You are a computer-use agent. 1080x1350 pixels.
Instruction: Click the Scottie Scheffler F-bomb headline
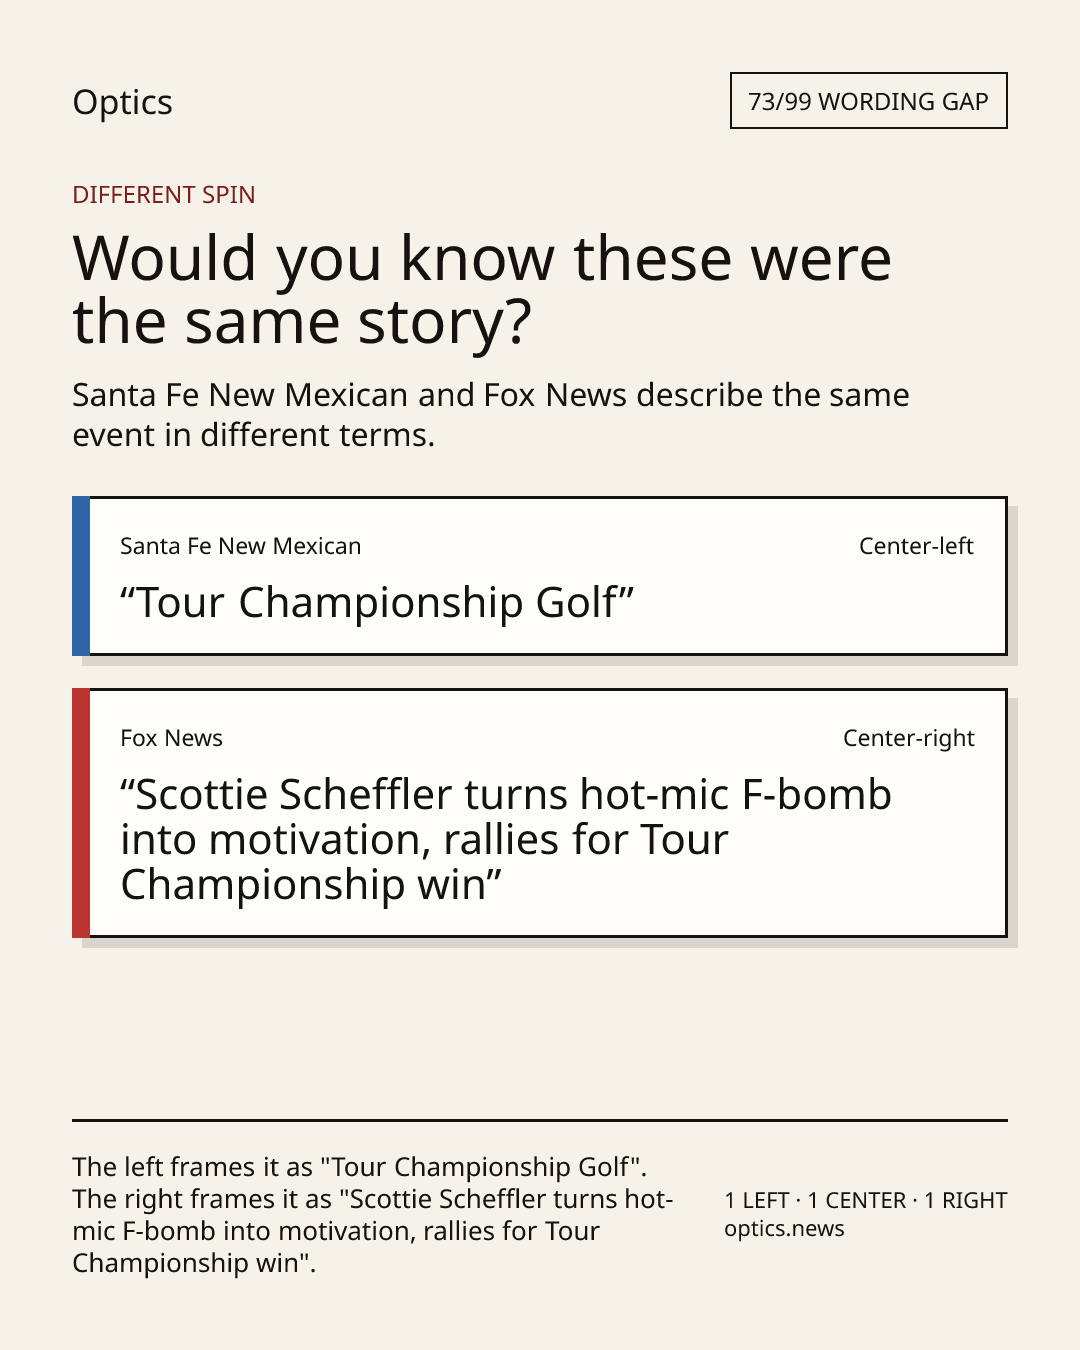tap(506, 839)
